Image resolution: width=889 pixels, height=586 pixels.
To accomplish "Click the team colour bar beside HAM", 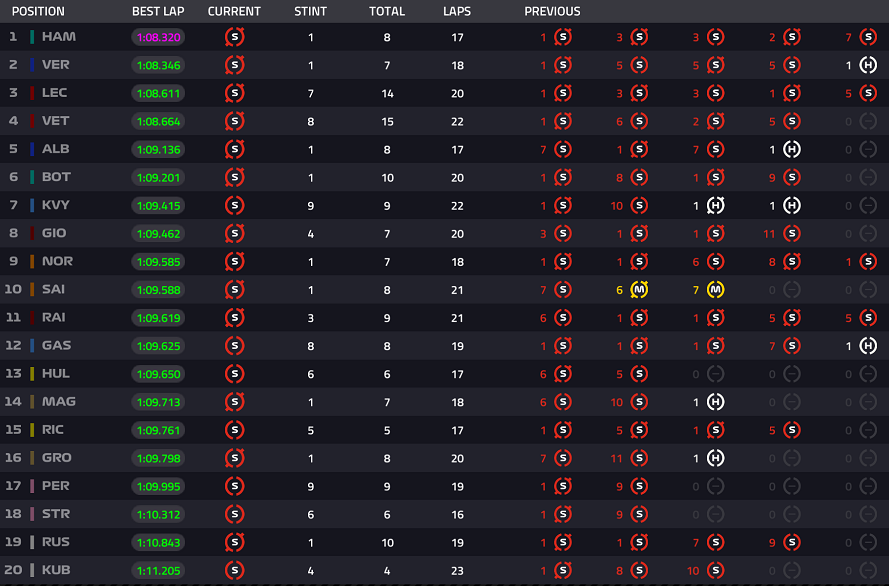I will (32, 37).
